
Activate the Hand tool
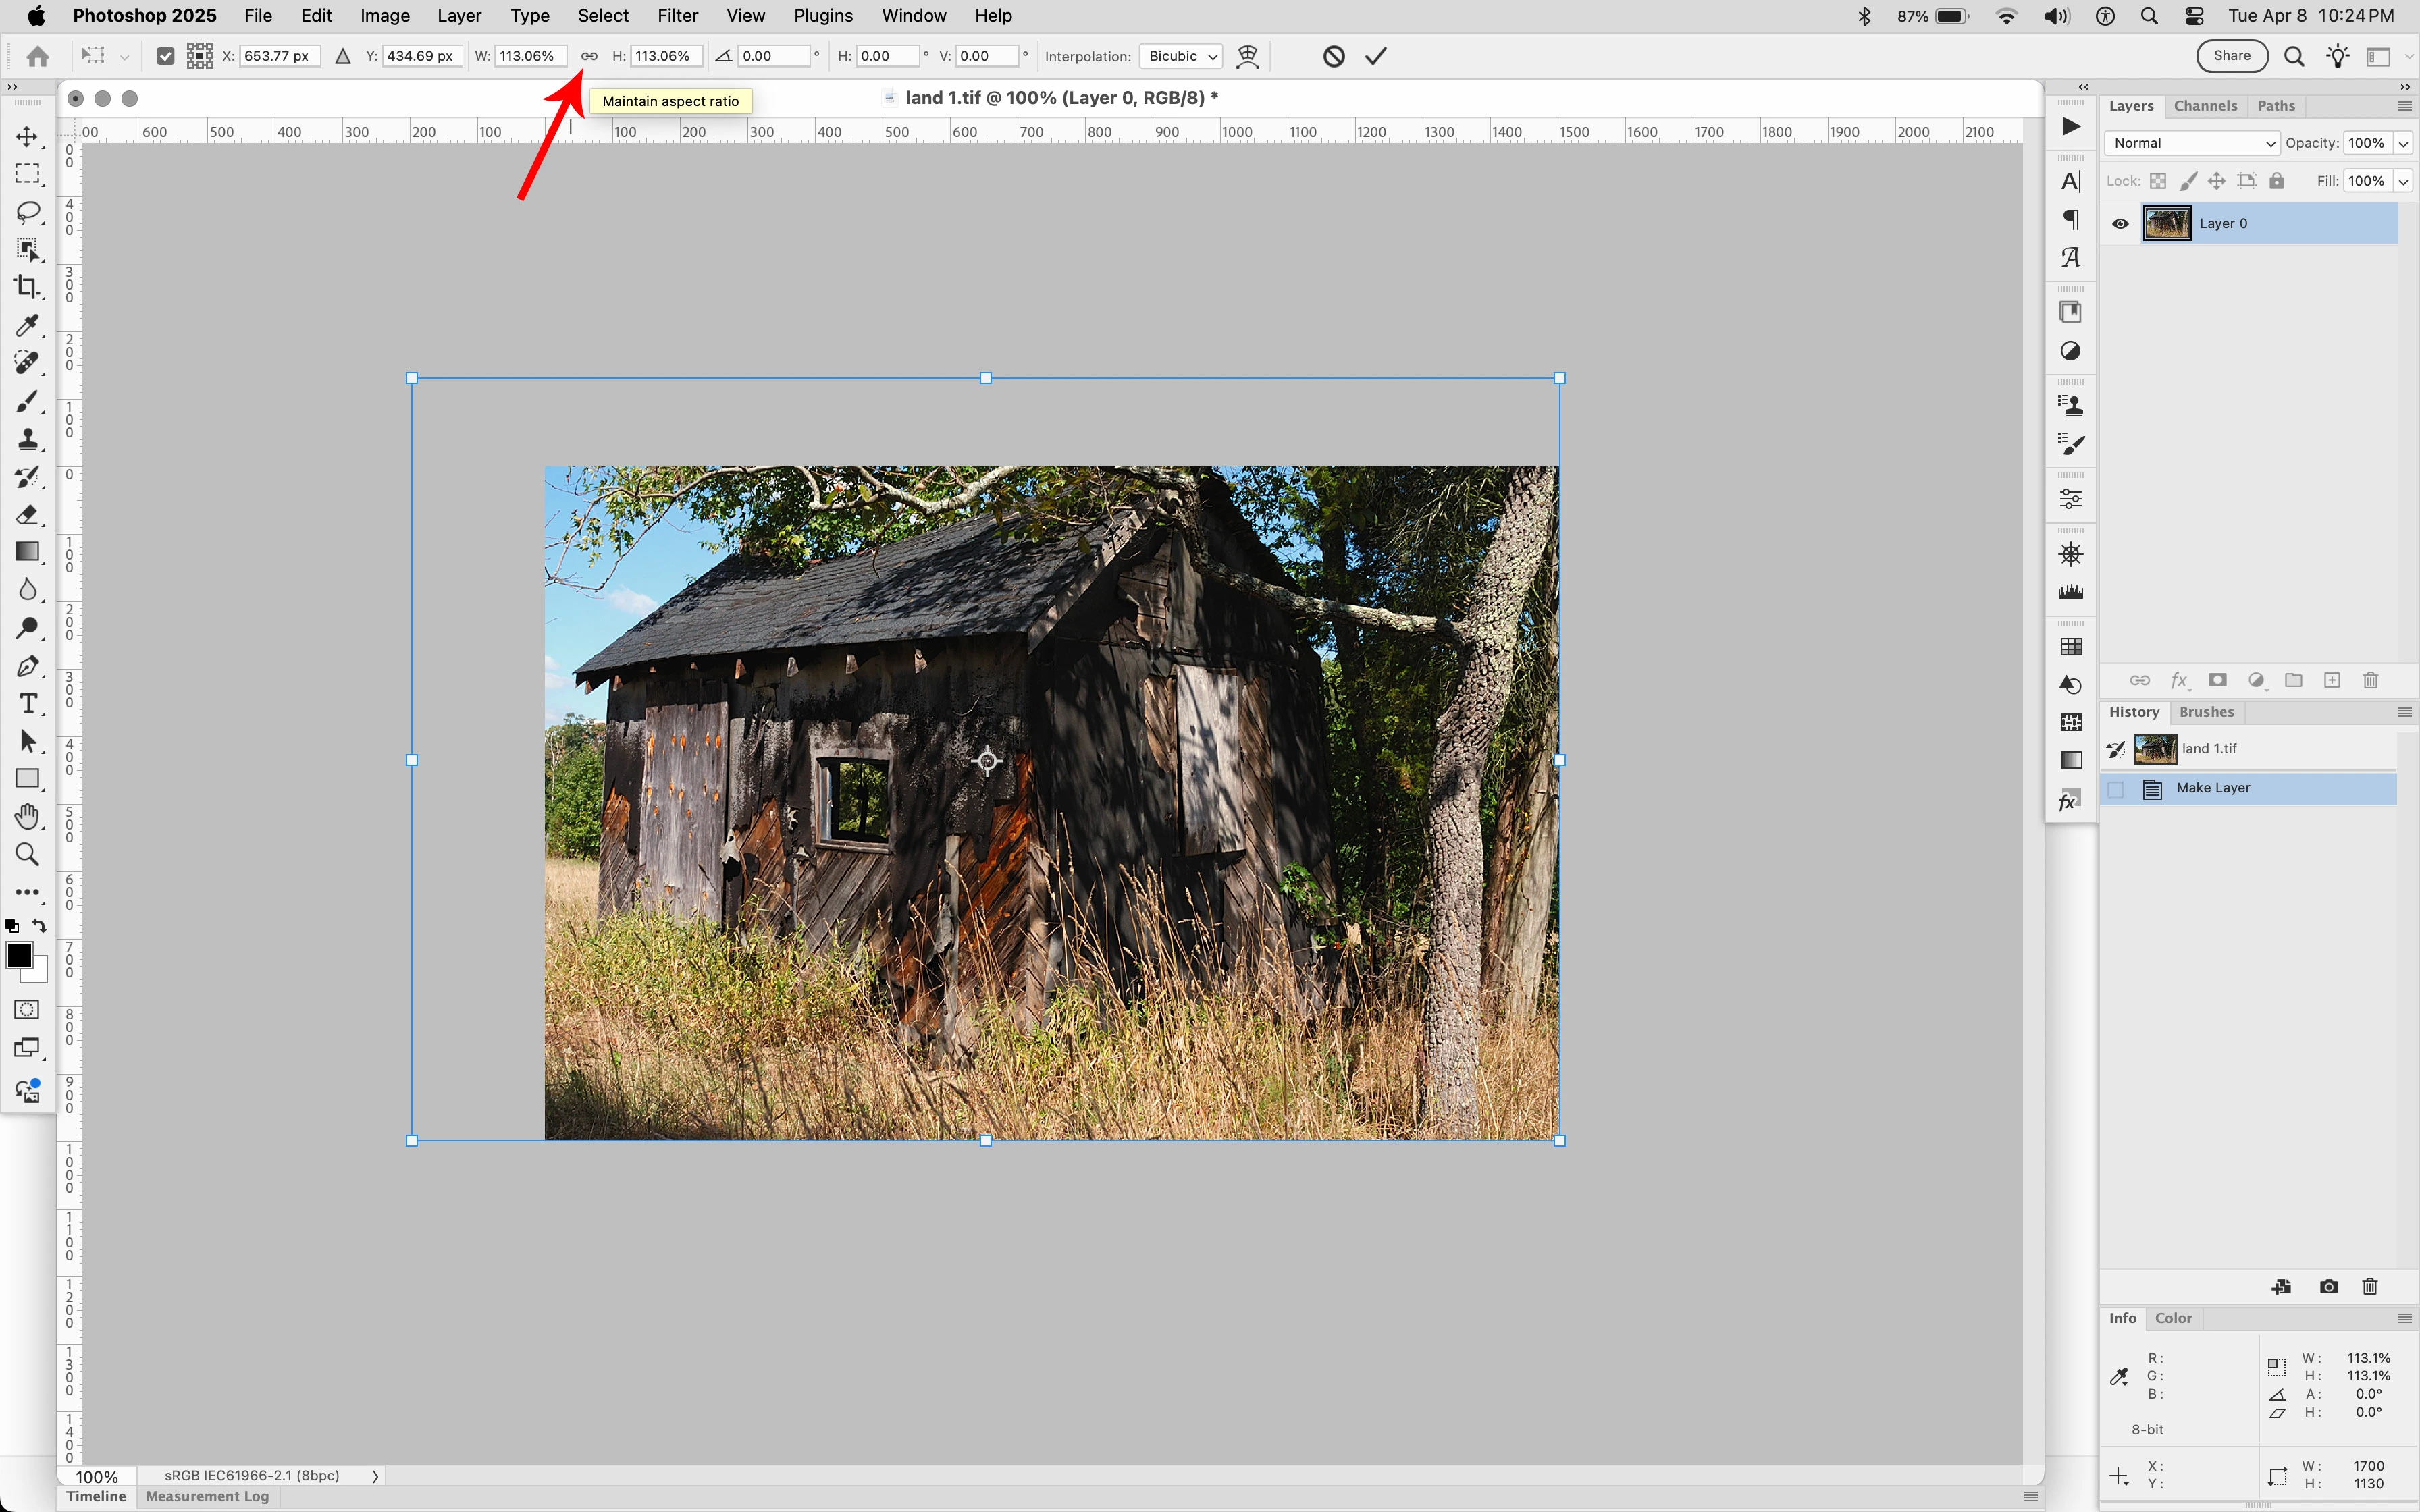coord(27,817)
